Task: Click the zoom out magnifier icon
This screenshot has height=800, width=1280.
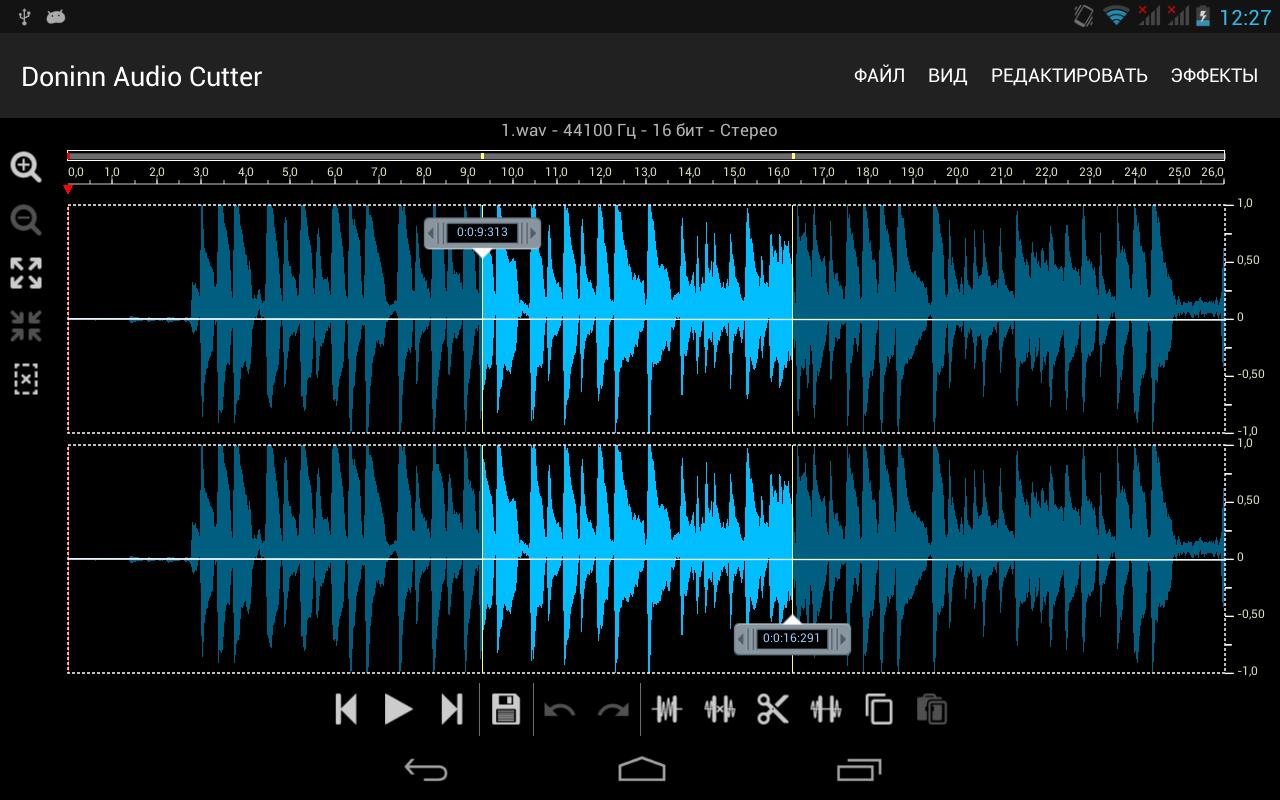Action: pyautogui.click(x=26, y=220)
